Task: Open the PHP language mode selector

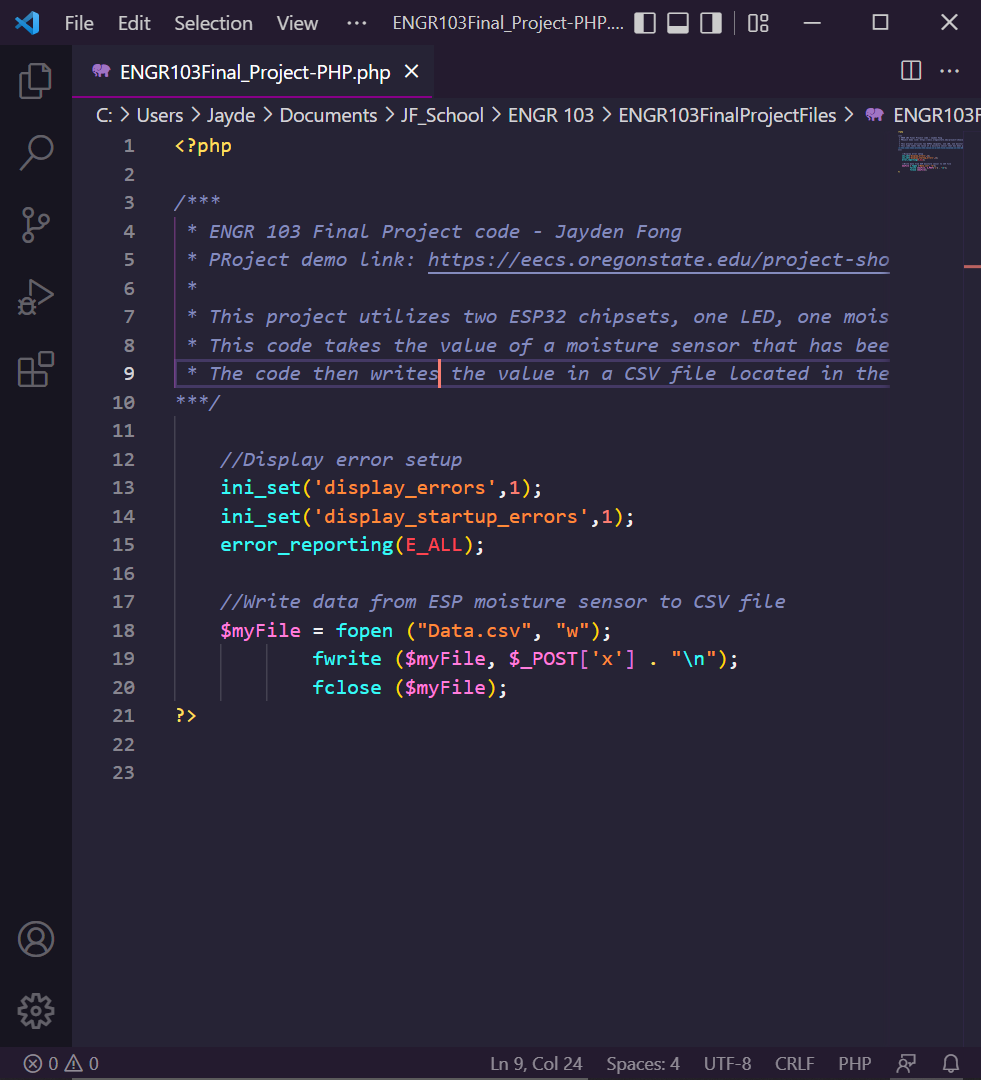Action: point(854,1063)
